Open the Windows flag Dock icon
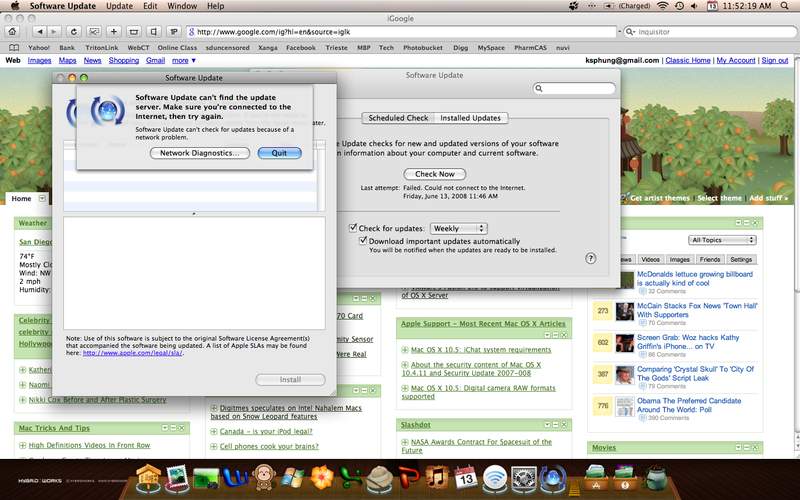800x500 pixels. click(x=293, y=478)
